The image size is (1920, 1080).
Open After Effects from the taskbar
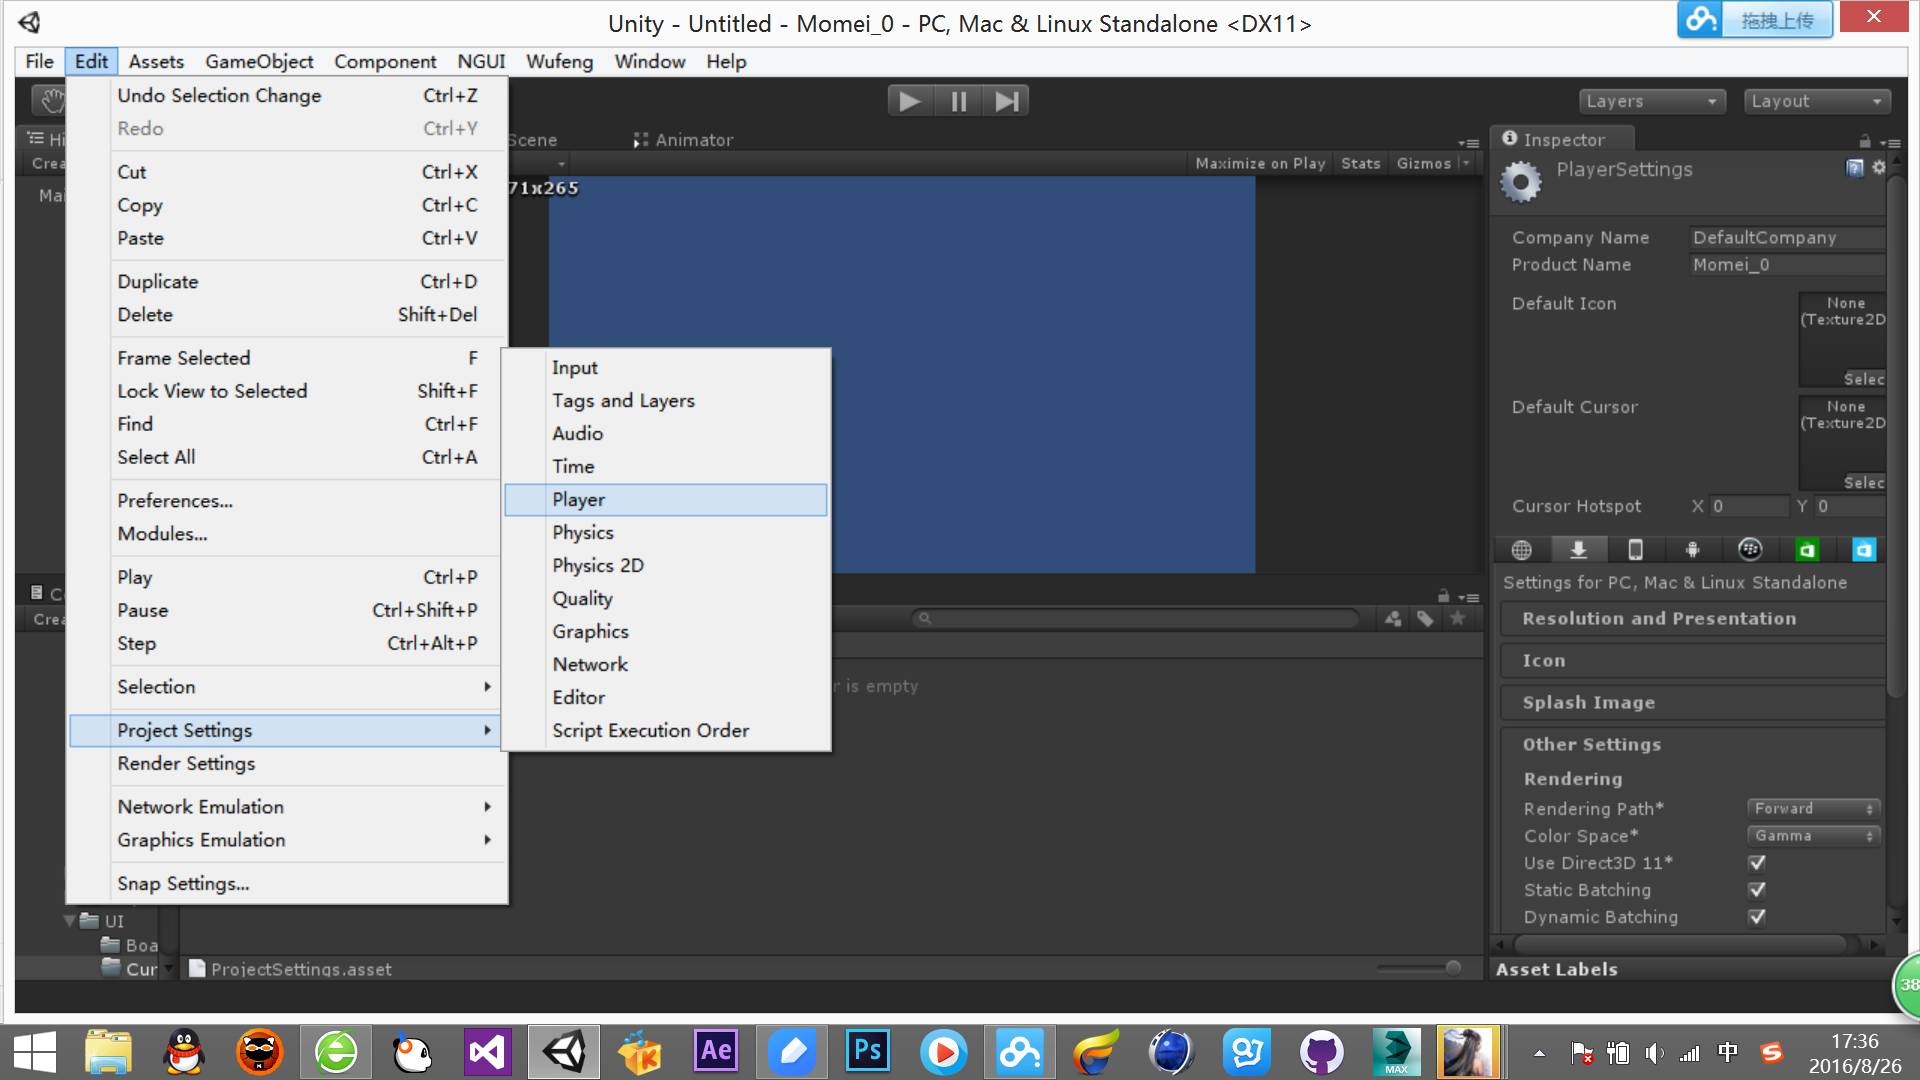716,1052
